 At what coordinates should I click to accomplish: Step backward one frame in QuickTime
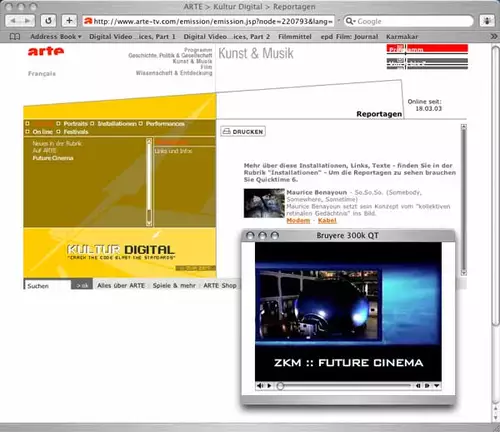click(x=418, y=386)
